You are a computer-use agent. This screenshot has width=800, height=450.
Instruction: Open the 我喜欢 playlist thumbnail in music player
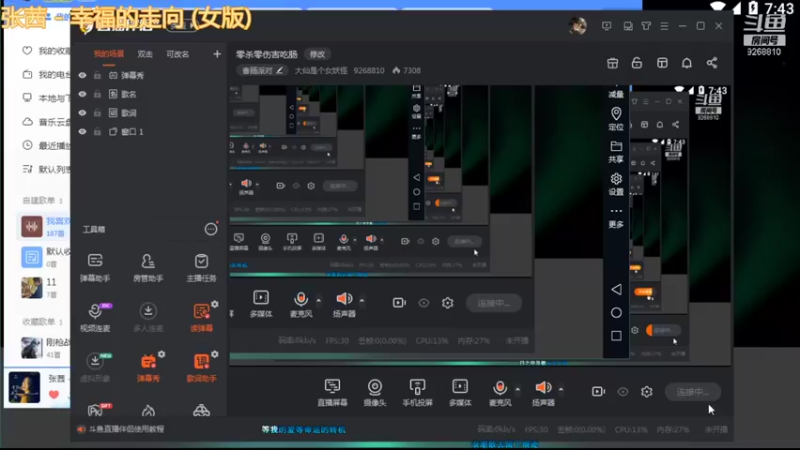click(32, 227)
